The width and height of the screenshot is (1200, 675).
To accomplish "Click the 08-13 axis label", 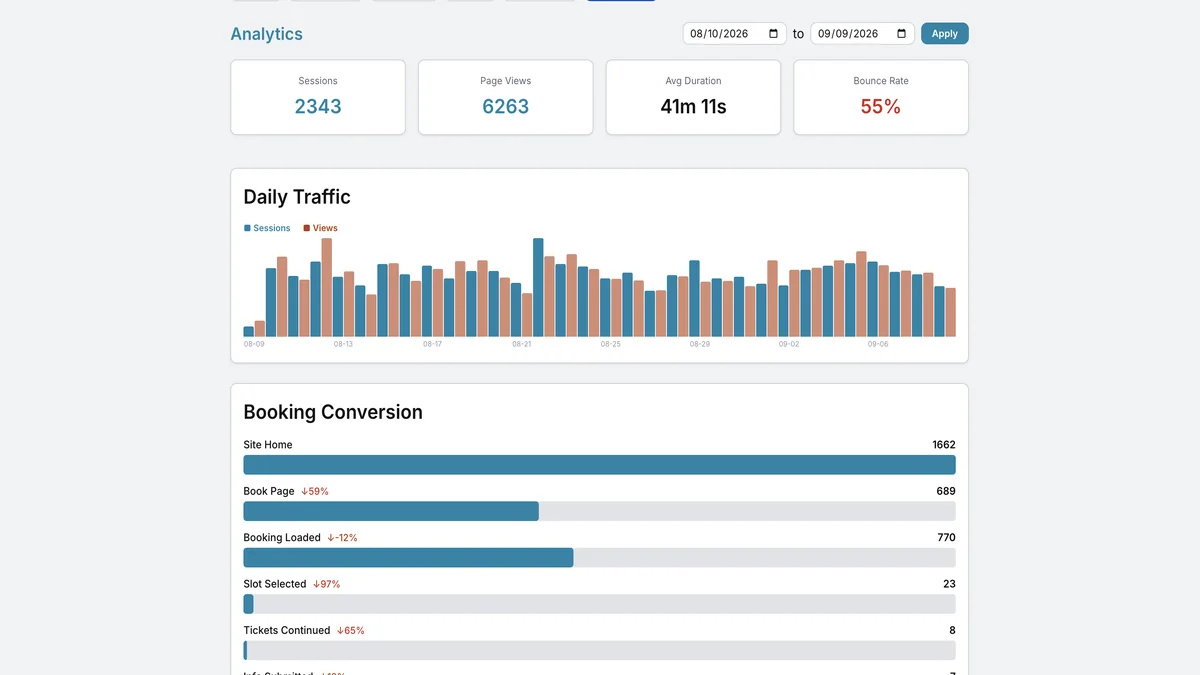I will pos(343,344).
